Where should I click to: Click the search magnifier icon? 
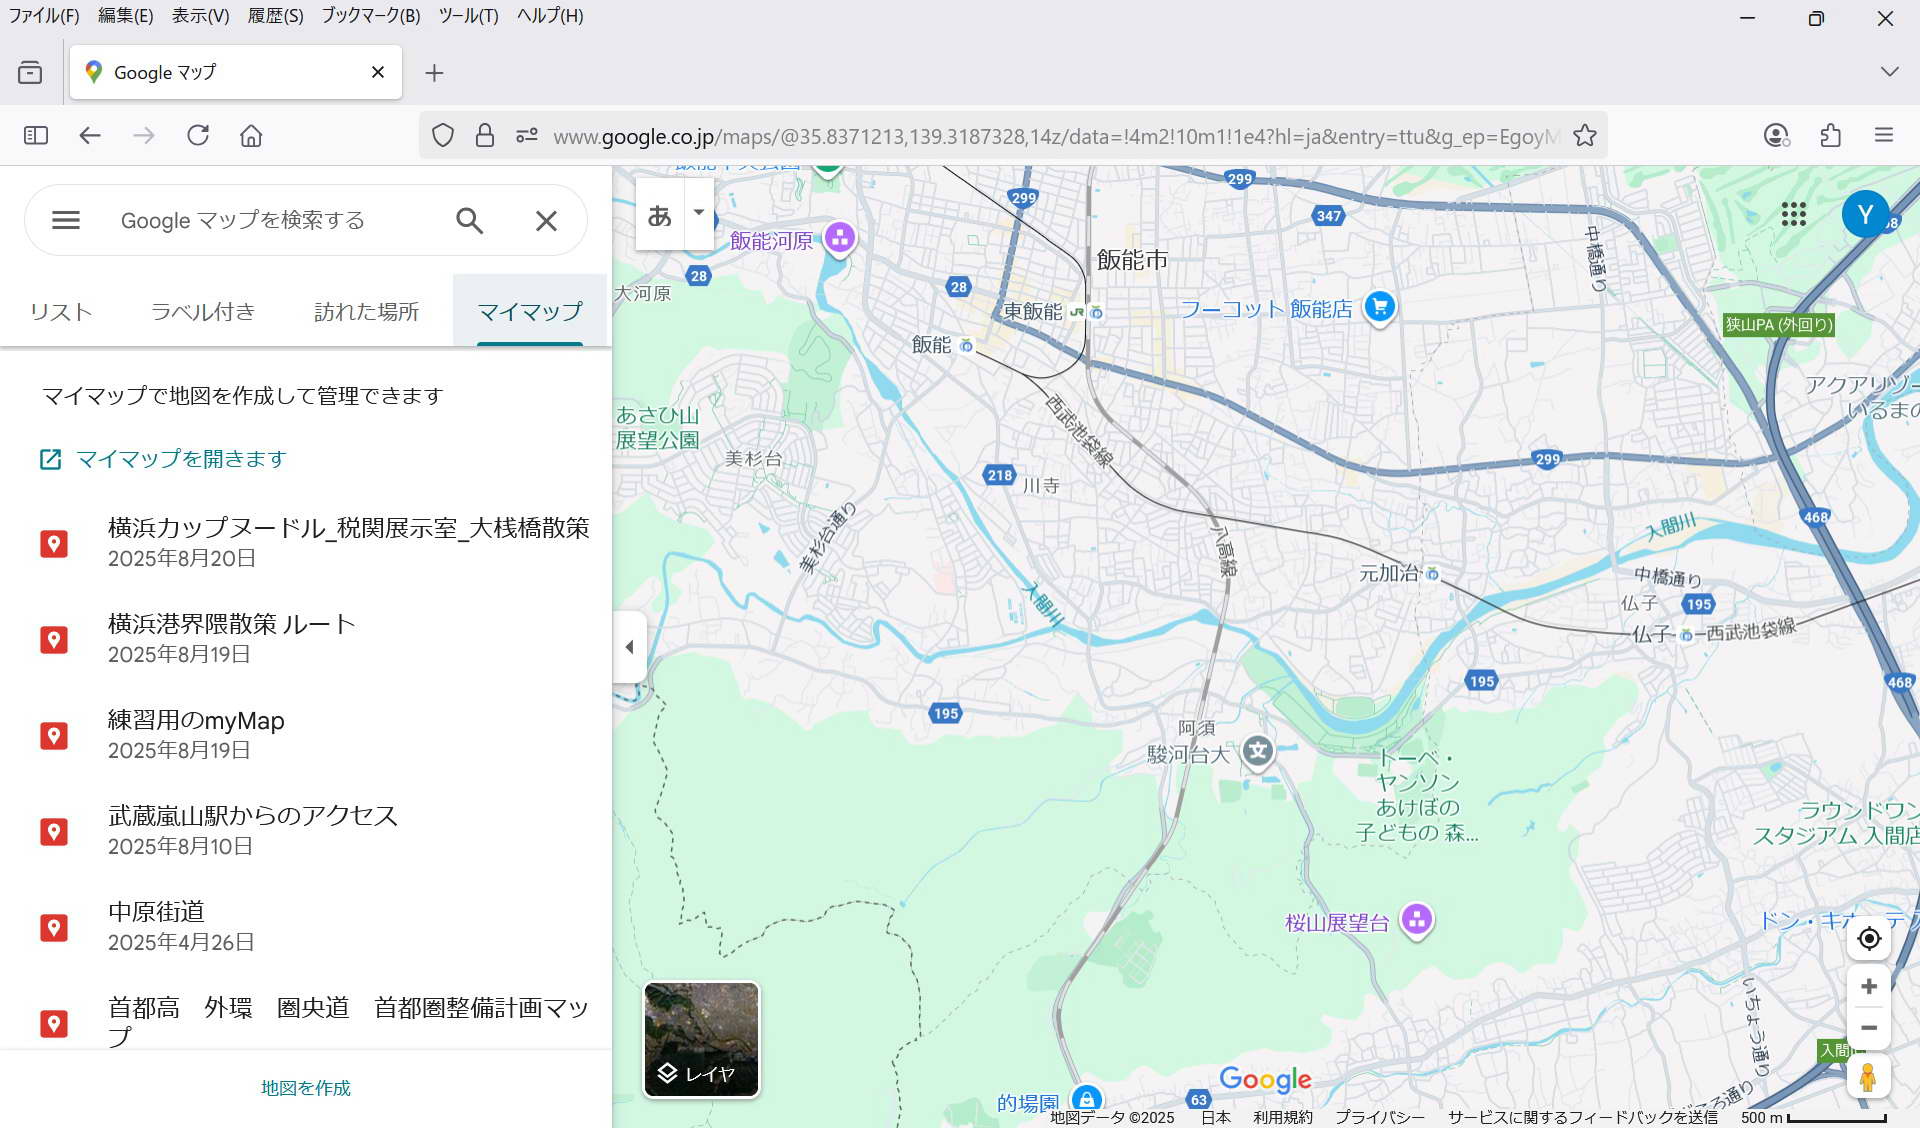click(469, 220)
